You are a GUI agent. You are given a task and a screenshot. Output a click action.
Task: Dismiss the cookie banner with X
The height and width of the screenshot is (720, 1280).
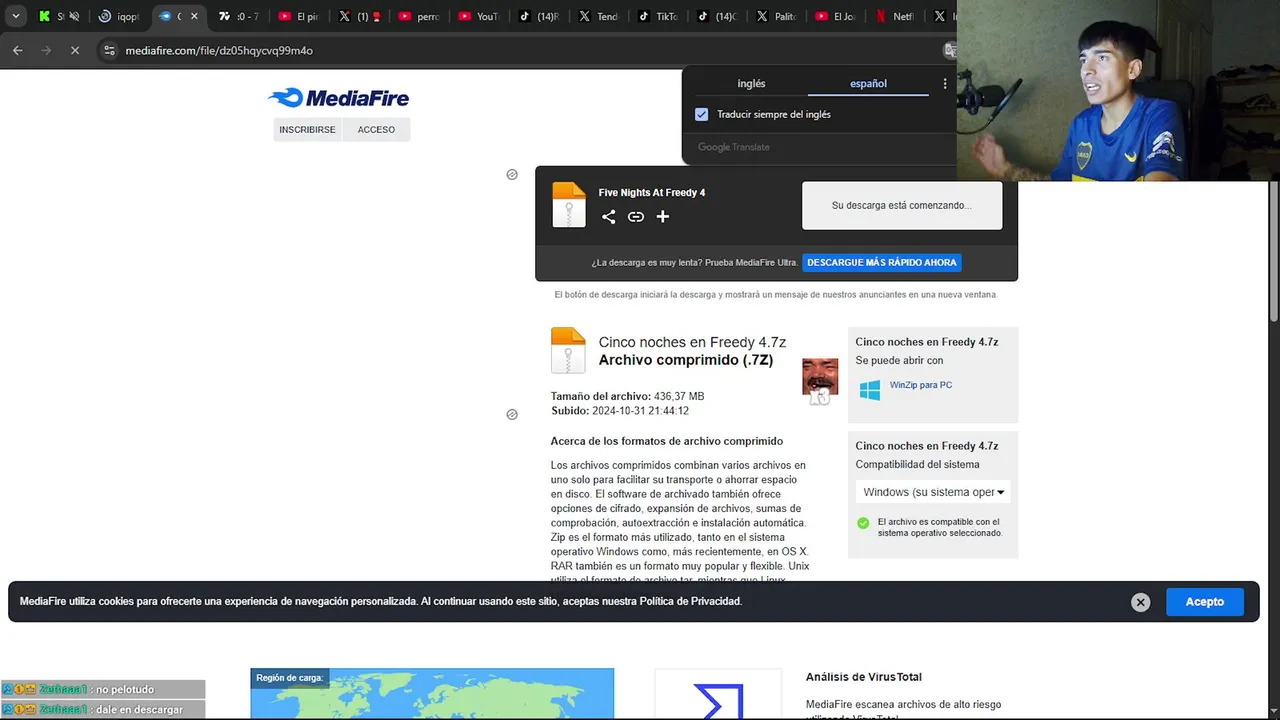1140,602
